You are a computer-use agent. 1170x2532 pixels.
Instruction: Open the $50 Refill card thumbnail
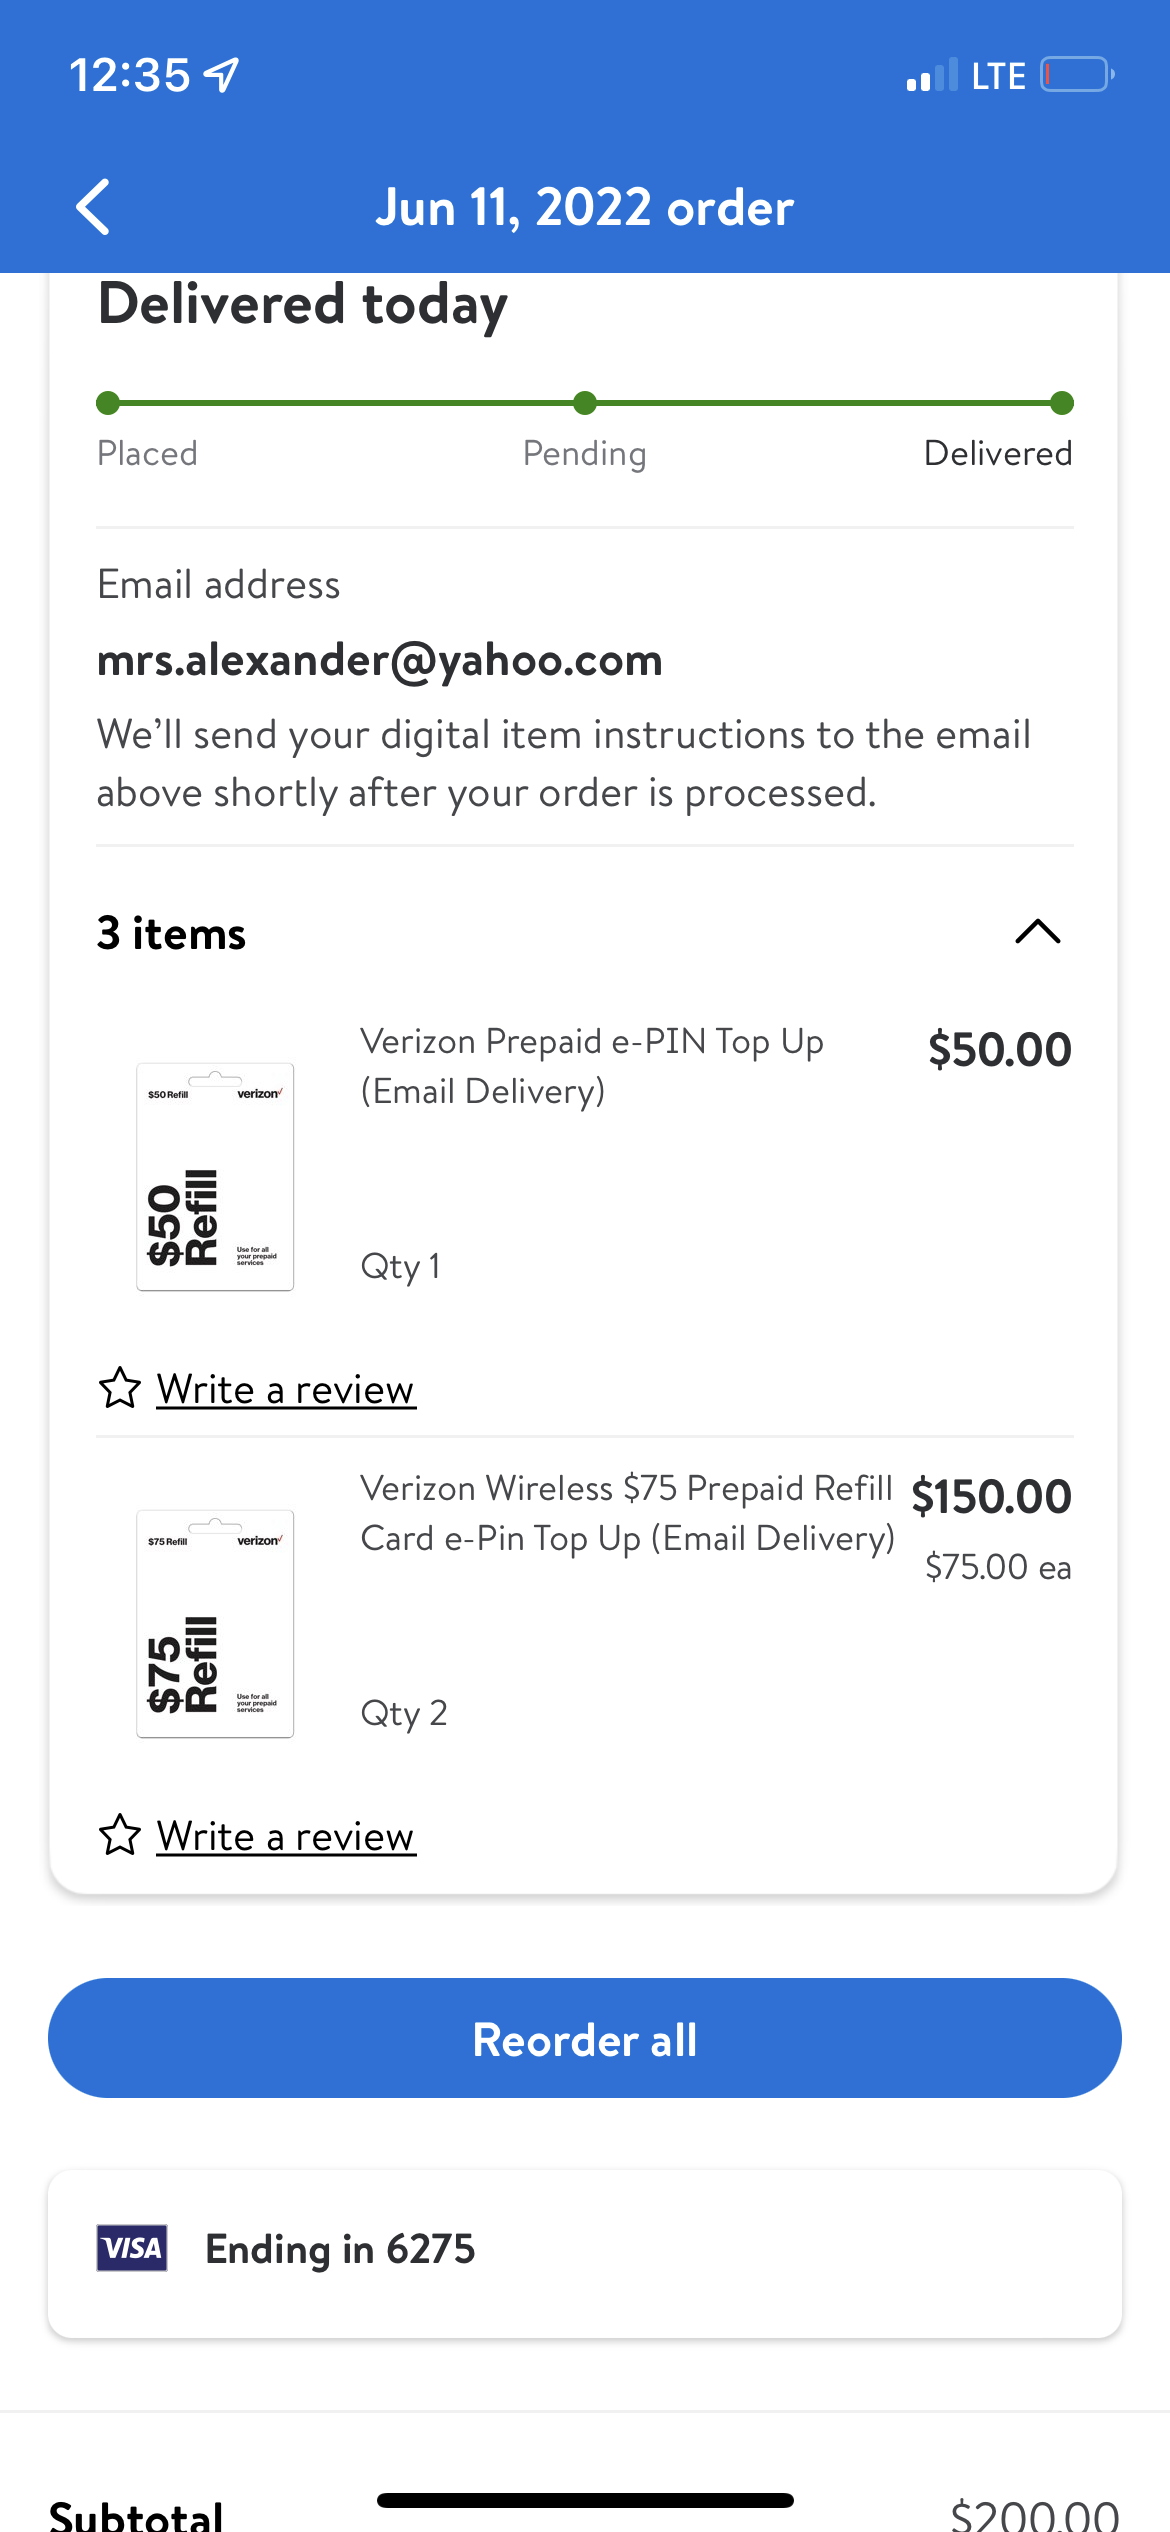click(x=215, y=1176)
